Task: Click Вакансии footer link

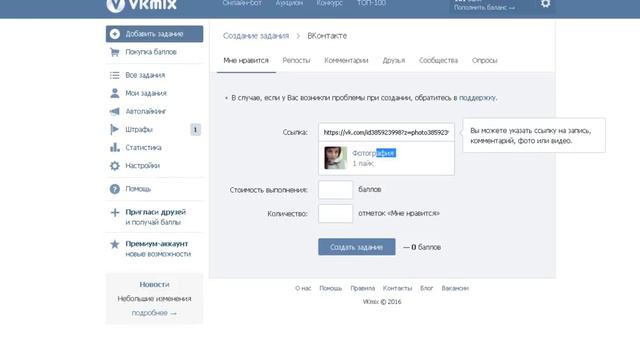Action: [455, 288]
